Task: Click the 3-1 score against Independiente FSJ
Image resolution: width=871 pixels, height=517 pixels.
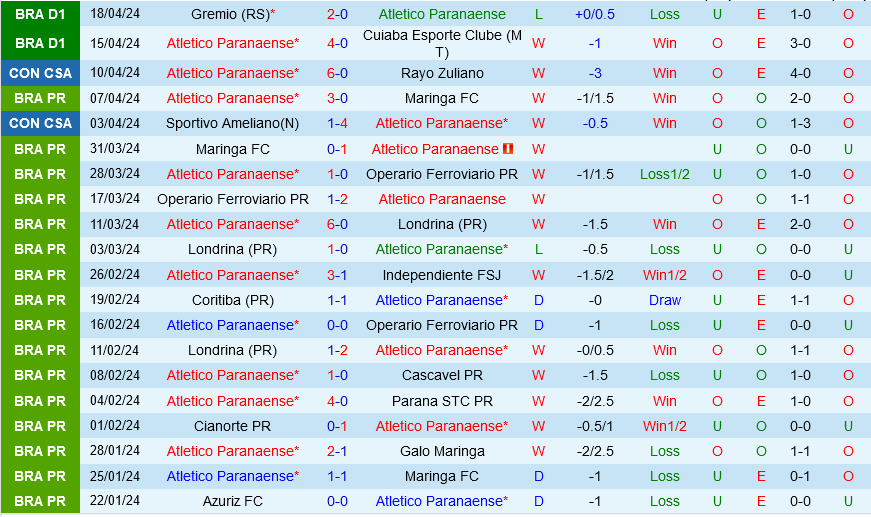Action: [x=337, y=275]
